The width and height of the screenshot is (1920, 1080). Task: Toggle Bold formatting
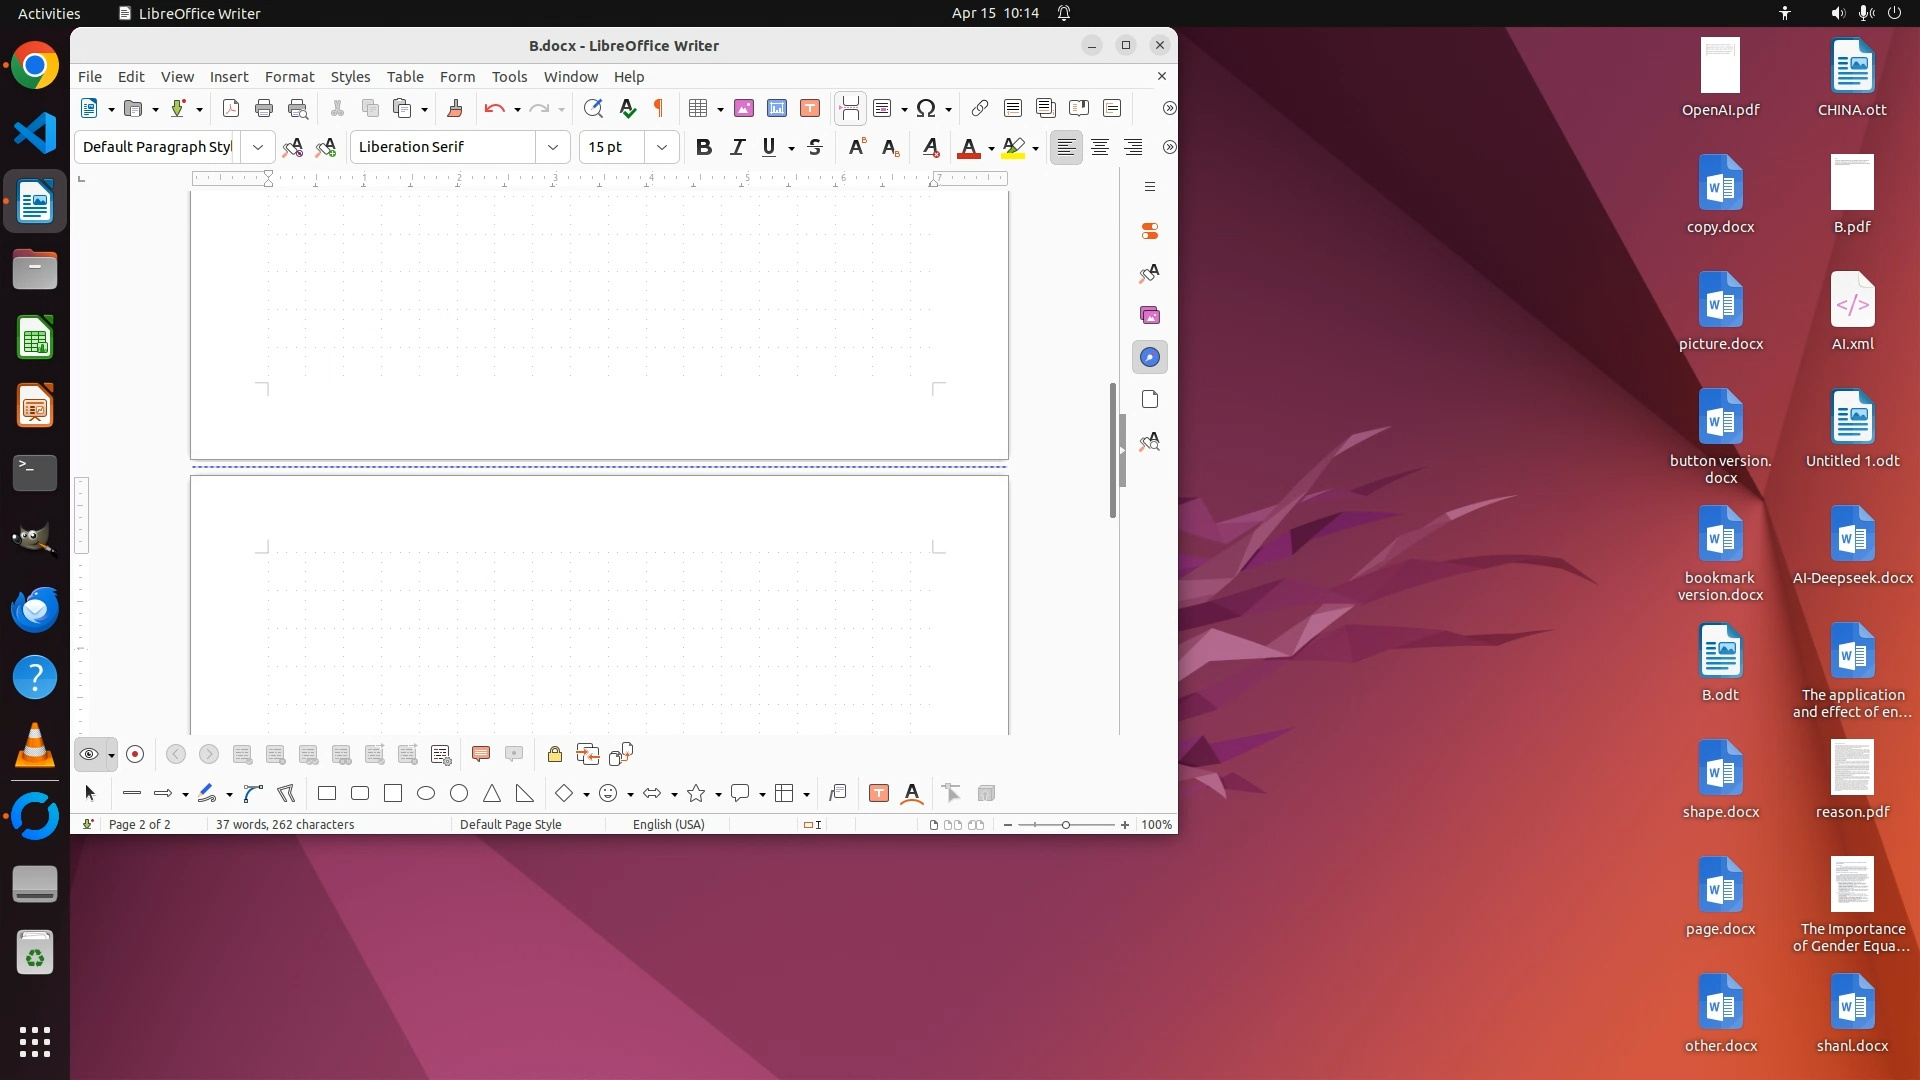tap(704, 147)
